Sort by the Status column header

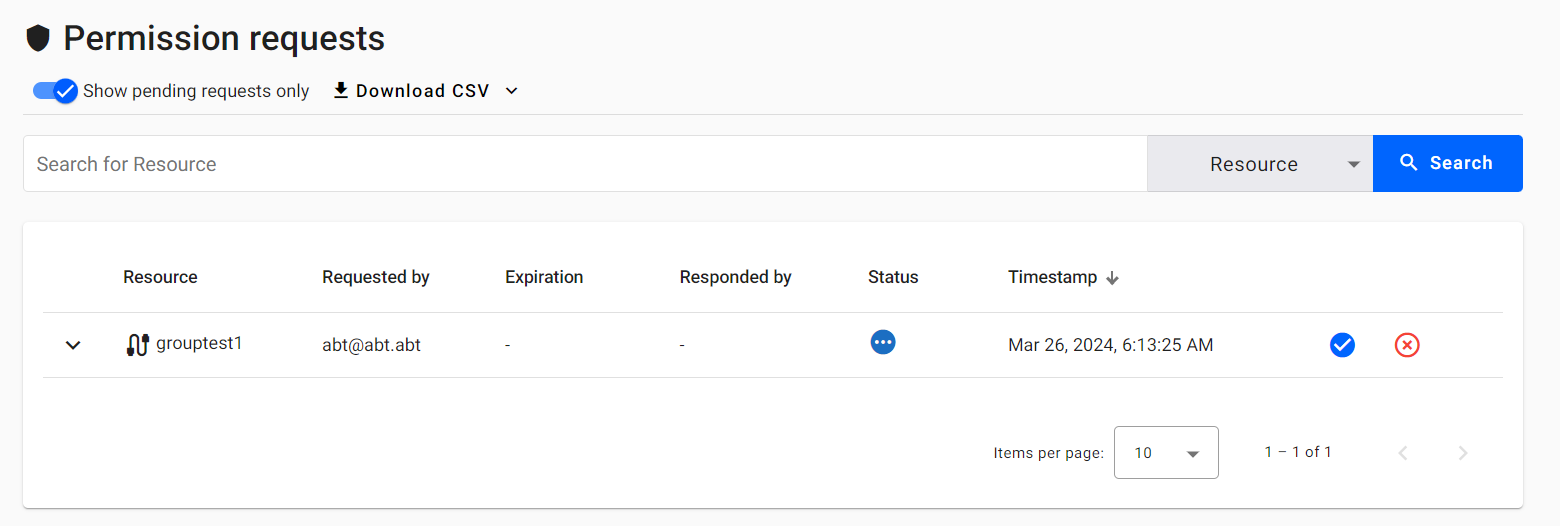893,277
